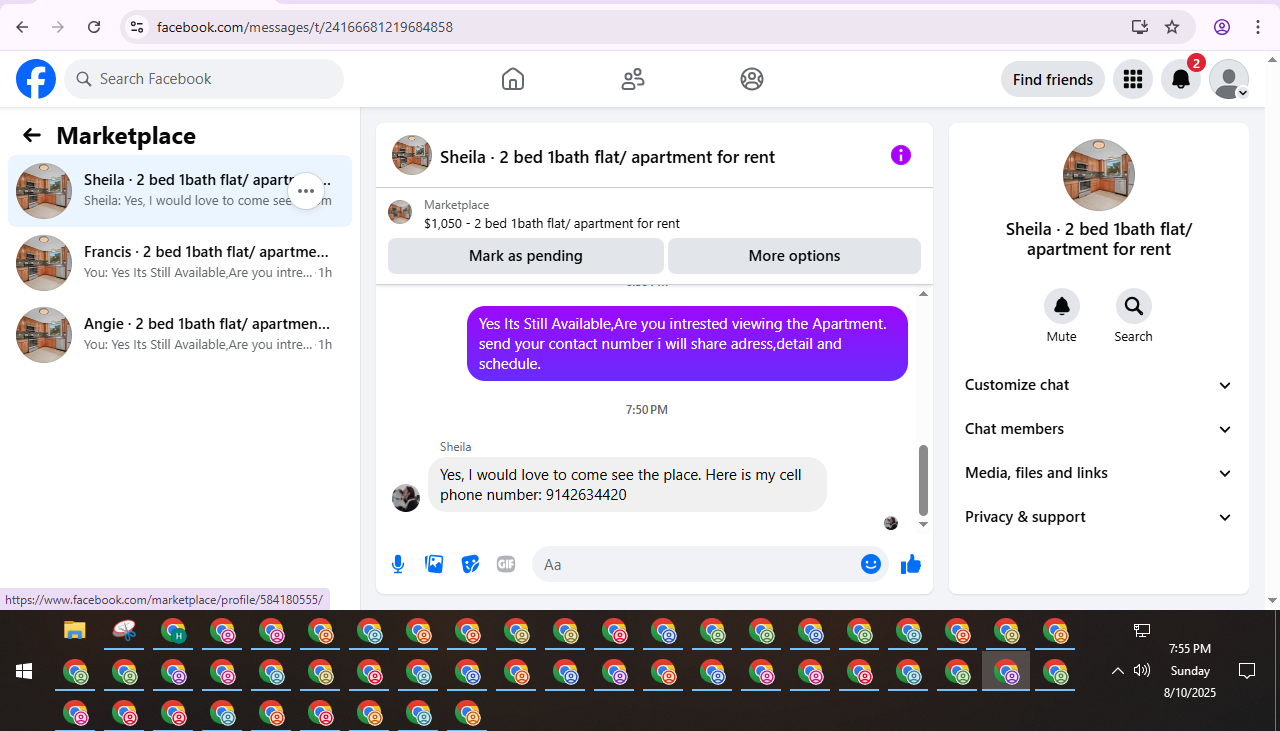Image resolution: width=1280 pixels, height=731 pixels.
Task: Reload the page with the refresh icon
Action: click(x=94, y=27)
